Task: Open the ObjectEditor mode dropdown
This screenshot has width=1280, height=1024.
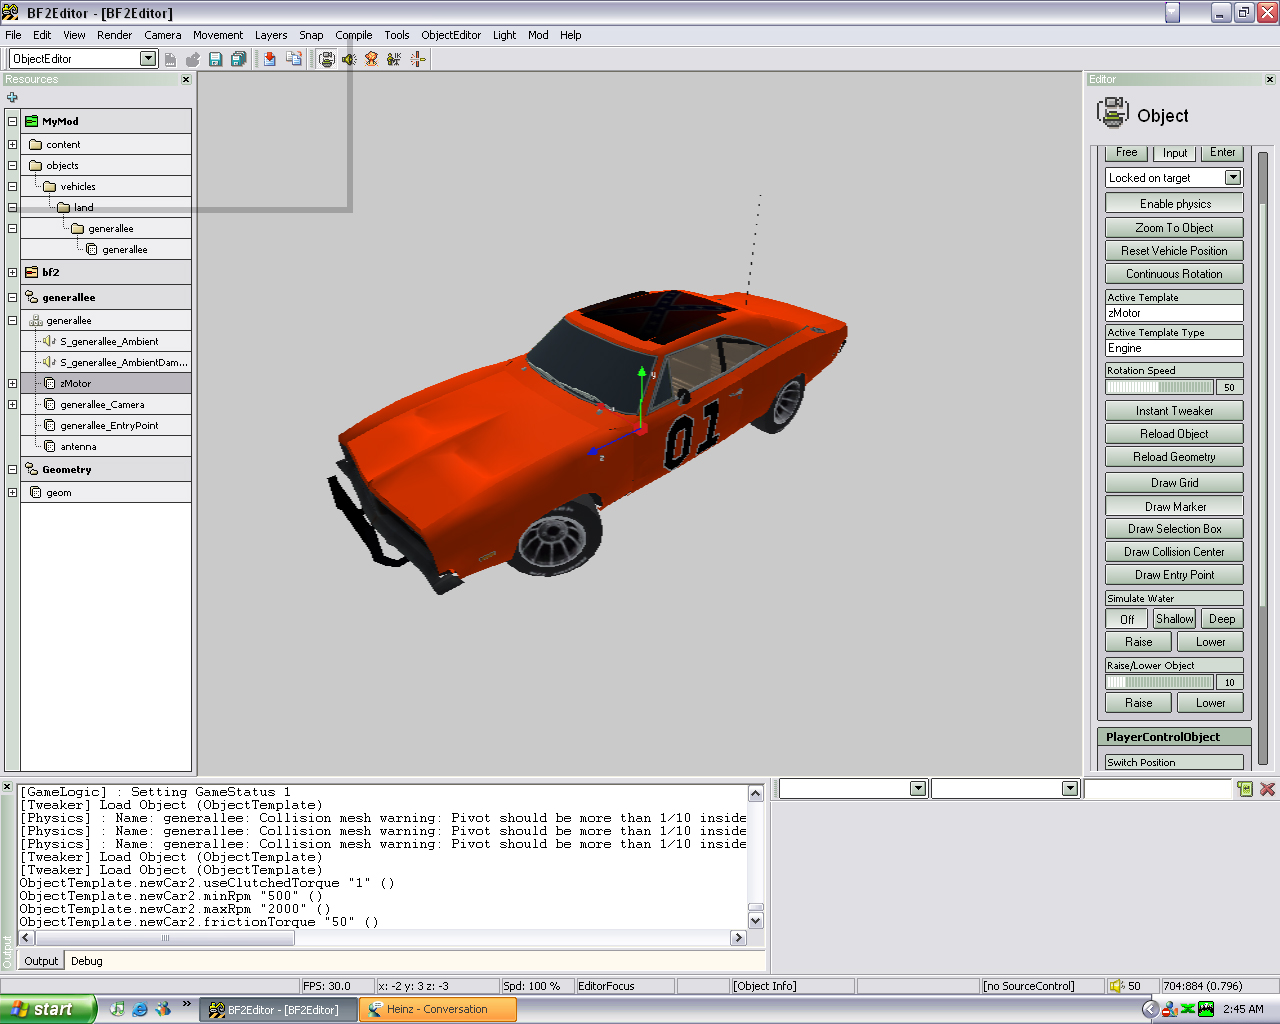Action: pos(148,59)
